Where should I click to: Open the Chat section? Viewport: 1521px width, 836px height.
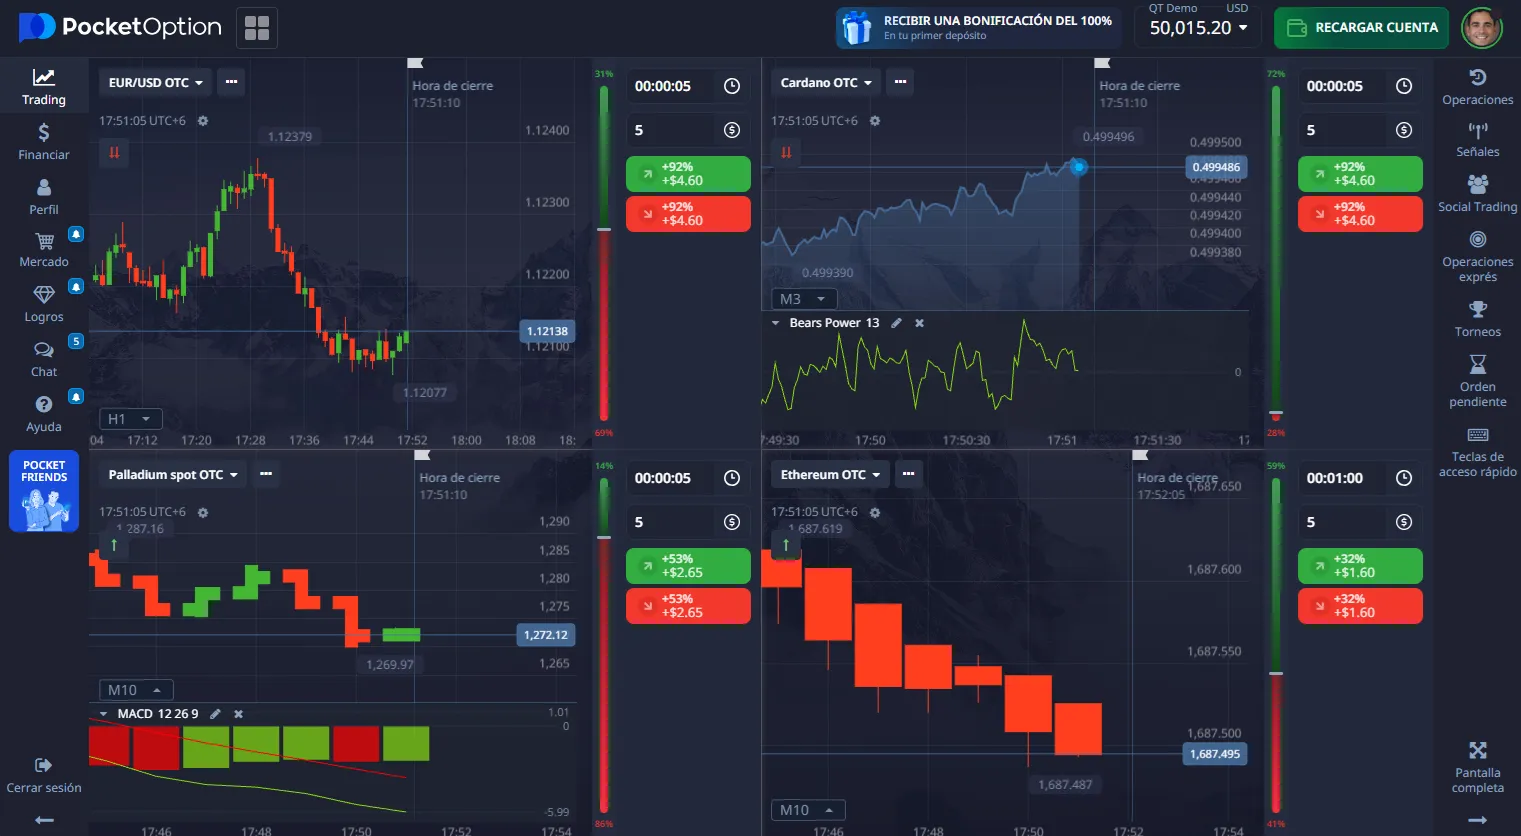pos(44,359)
